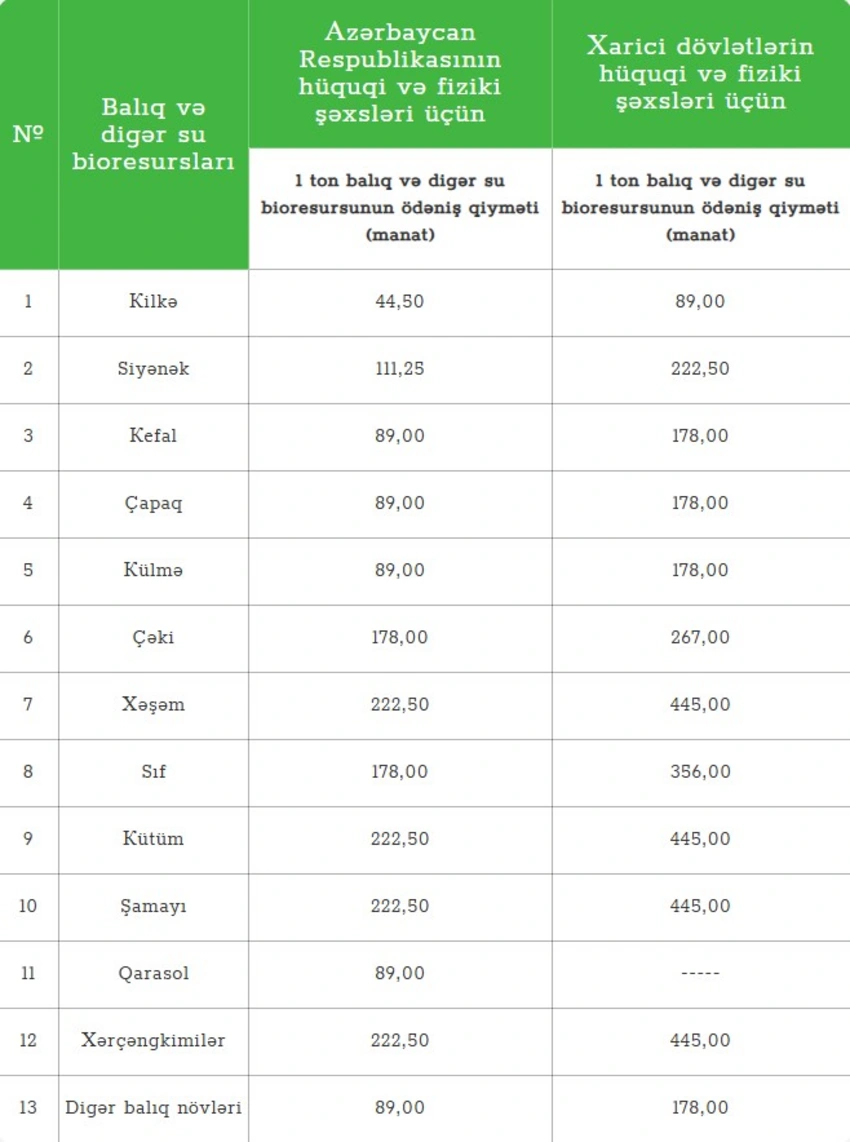The height and width of the screenshot is (1142, 850).
Task: Click the dashes in Qarasol row
Action: (x=700, y=973)
